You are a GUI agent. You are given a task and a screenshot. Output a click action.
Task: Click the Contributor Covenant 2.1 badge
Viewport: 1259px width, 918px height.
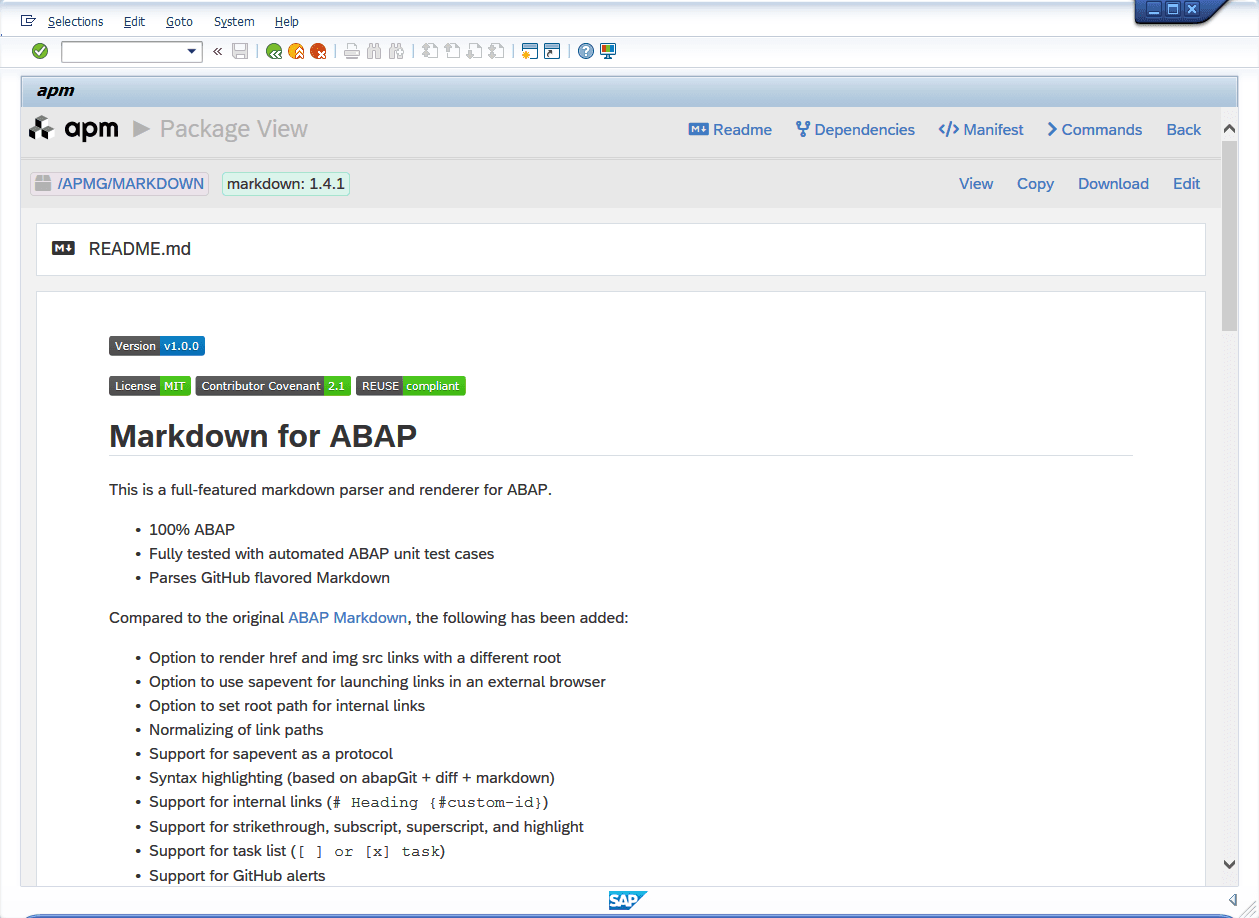coord(273,386)
